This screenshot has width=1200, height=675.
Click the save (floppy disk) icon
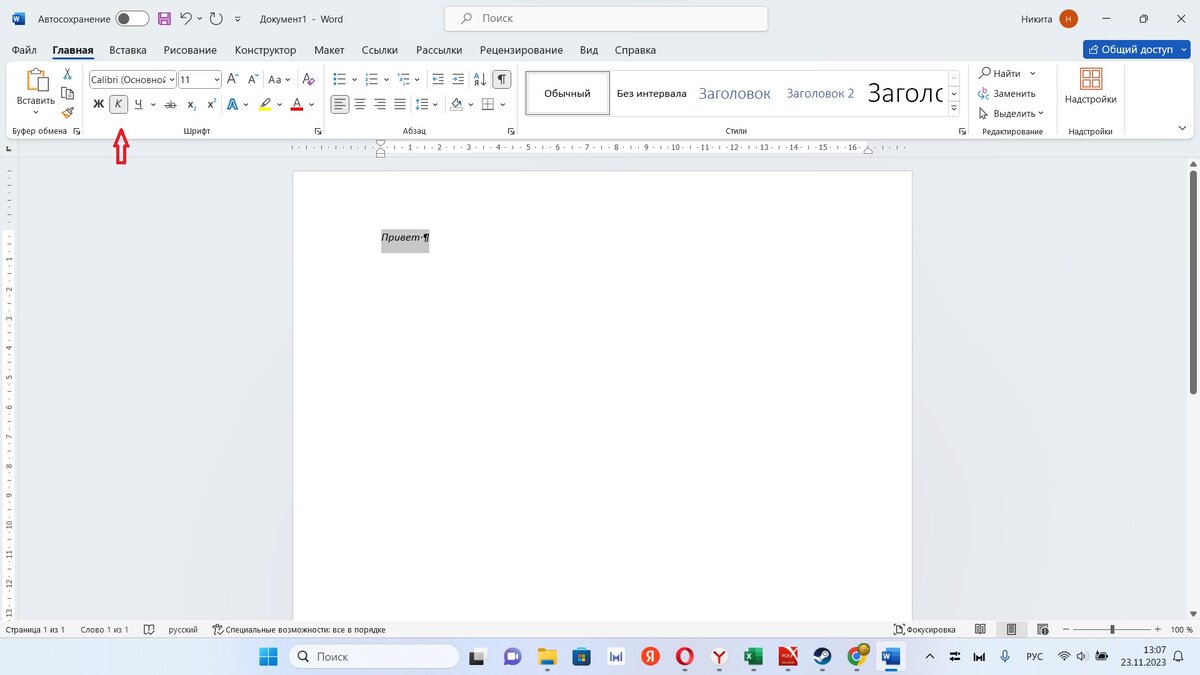(164, 19)
